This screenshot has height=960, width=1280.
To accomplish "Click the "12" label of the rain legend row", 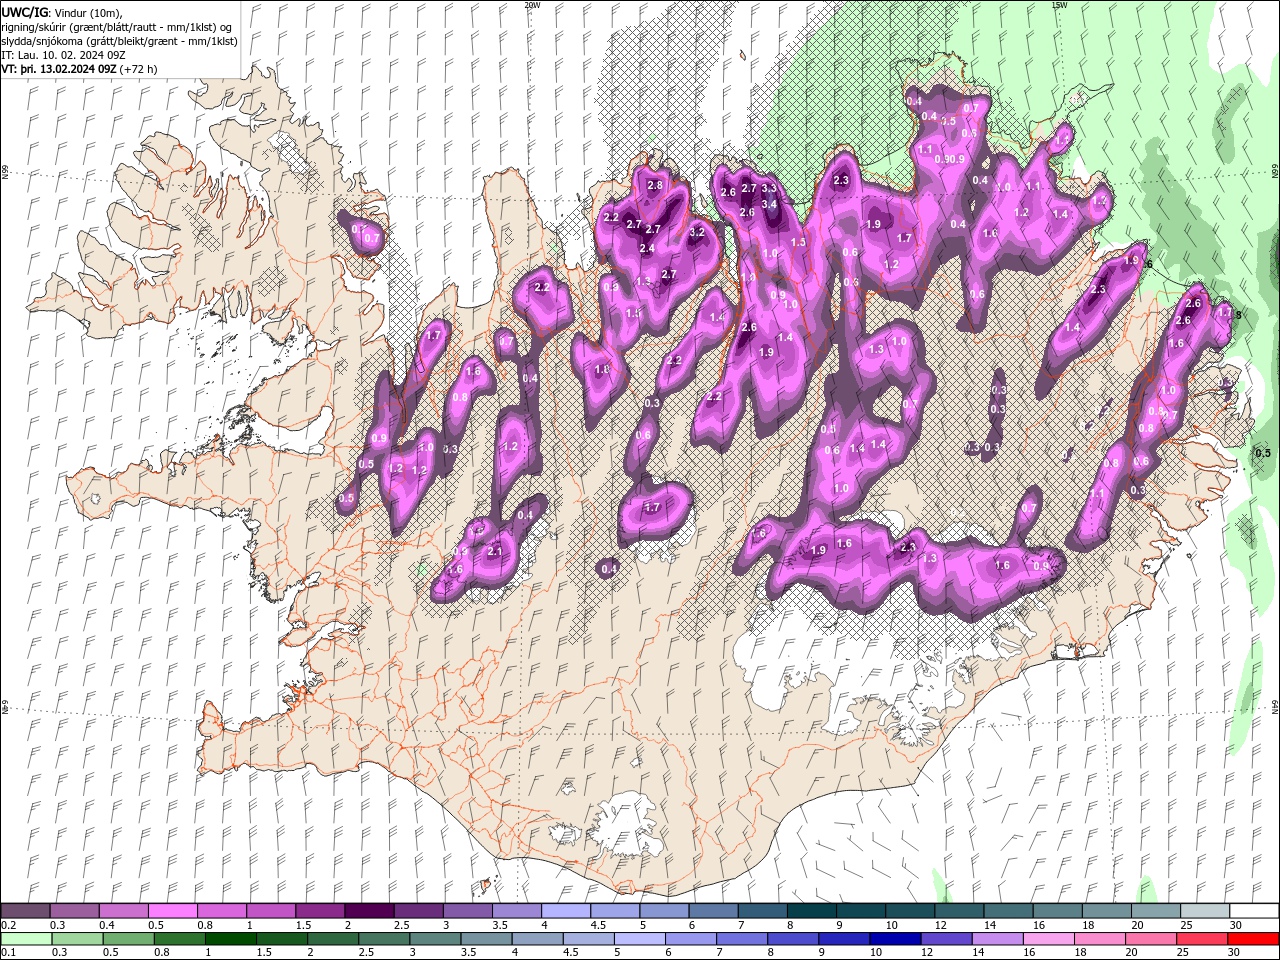I will [925, 953].
